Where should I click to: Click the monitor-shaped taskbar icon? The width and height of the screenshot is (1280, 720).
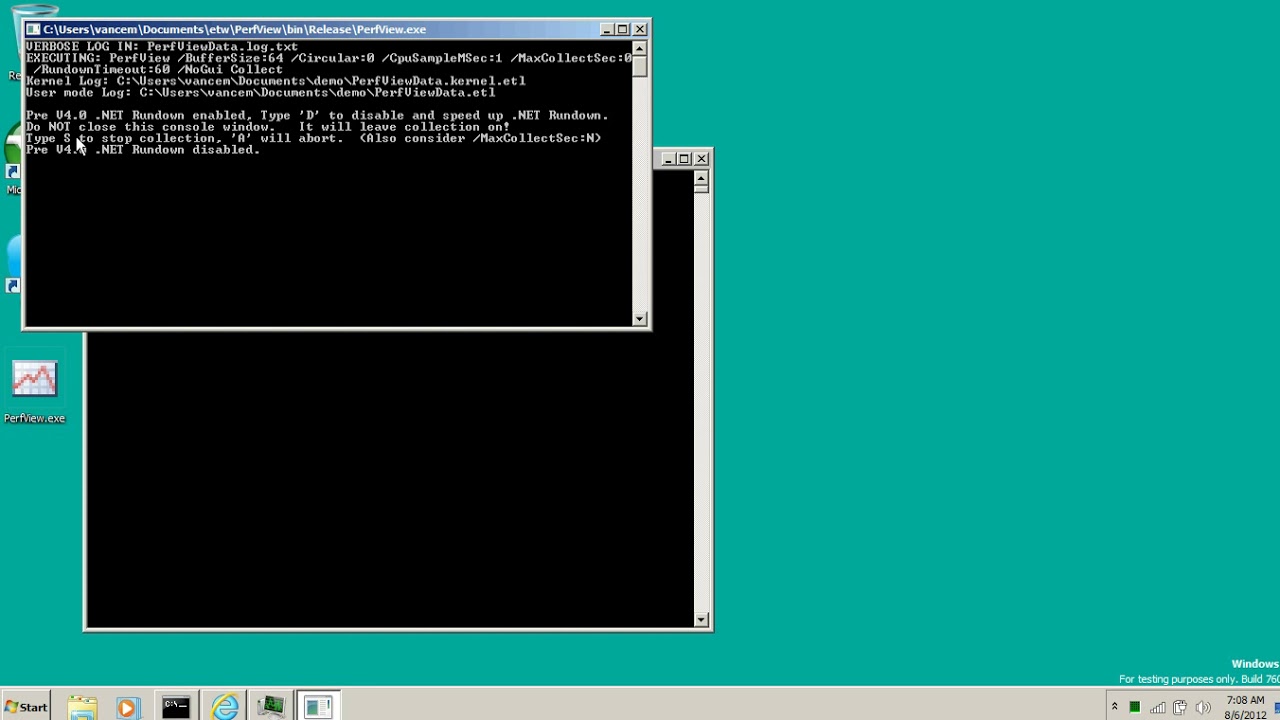click(271, 707)
